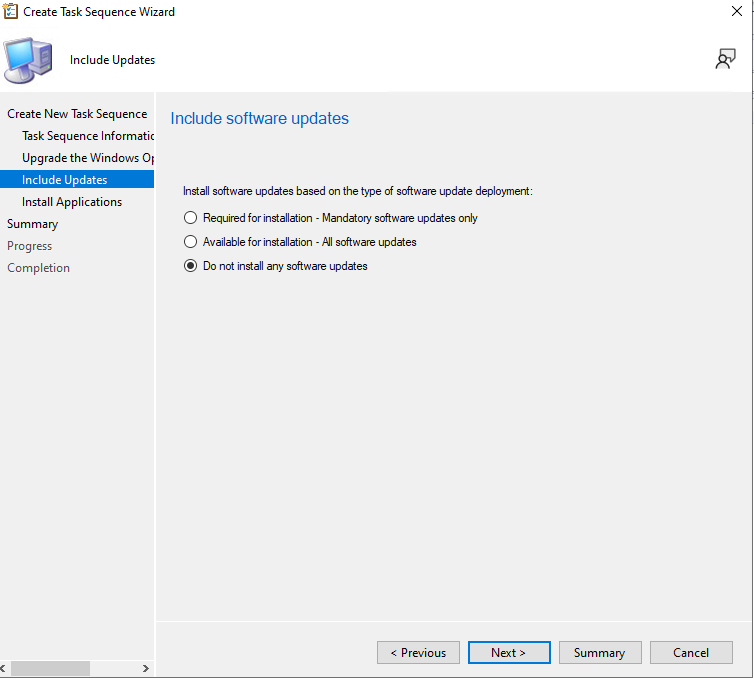Image resolution: width=754 pixels, height=680 pixels.
Task: Select Required for installation radio button
Action: pos(190,218)
